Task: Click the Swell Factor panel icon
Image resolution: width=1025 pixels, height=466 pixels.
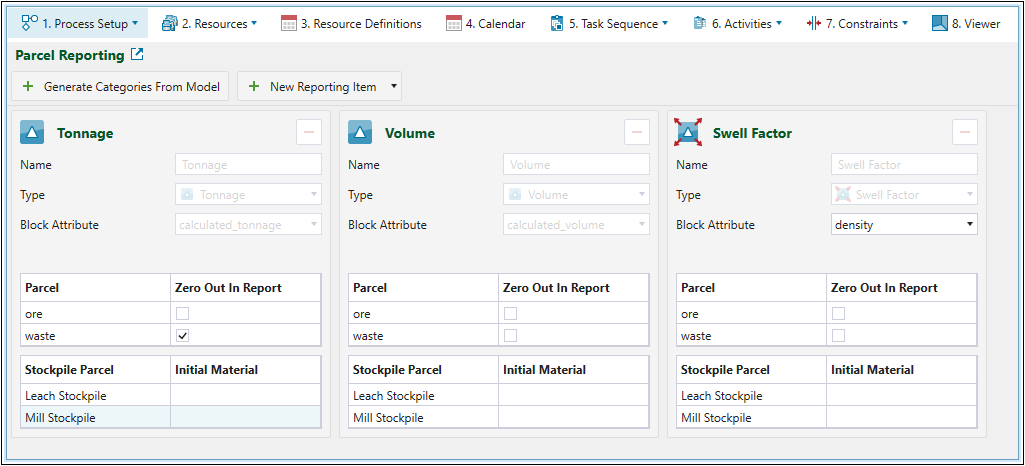Action: [688, 132]
